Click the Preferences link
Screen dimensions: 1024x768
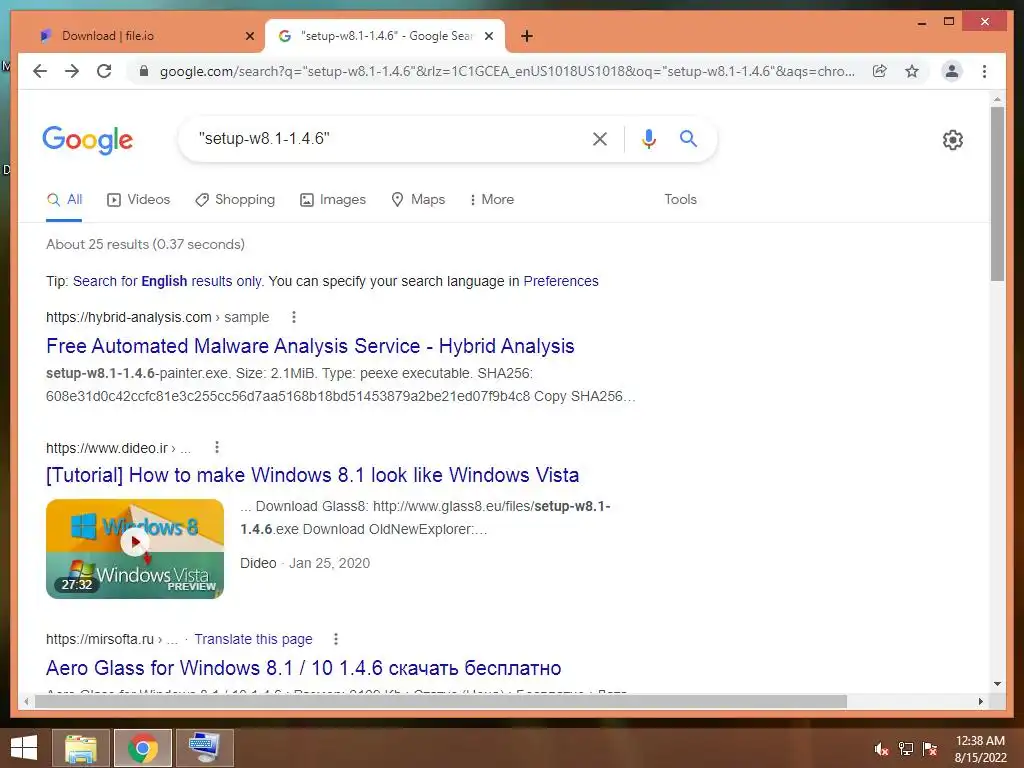pos(561,281)
